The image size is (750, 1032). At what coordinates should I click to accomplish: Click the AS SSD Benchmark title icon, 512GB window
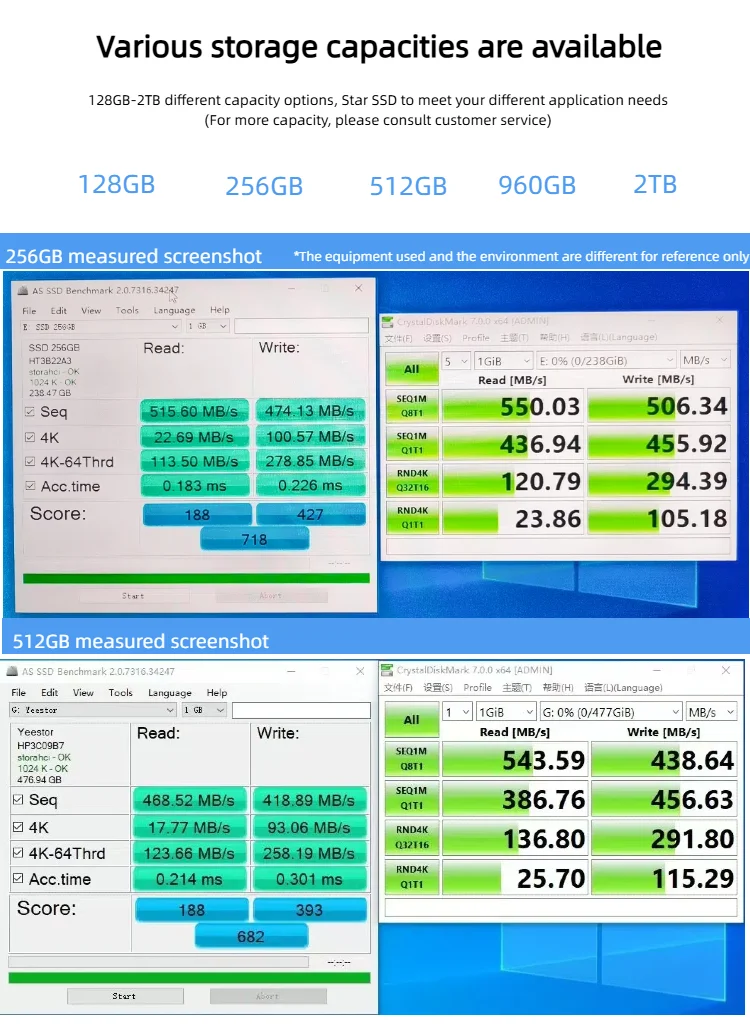click(x=12, y=671)
